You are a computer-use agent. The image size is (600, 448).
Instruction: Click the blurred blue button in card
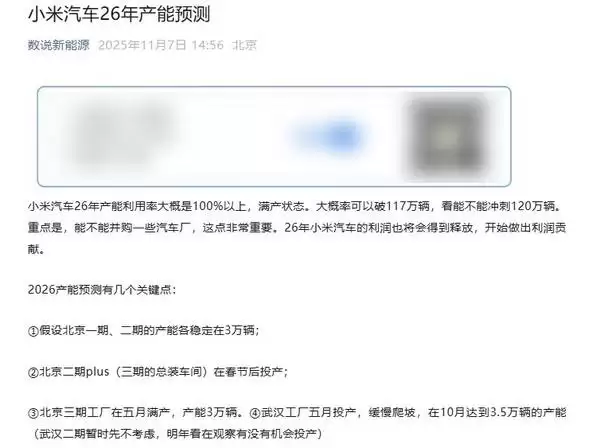[328, 136]
